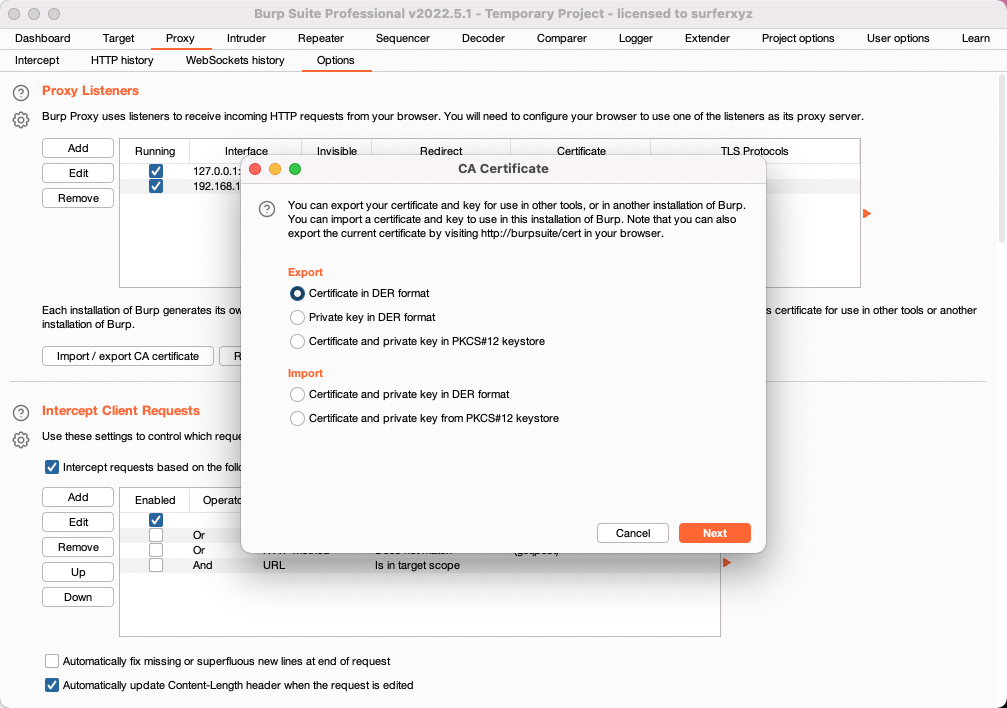Open the HTTP history sub-tab

coord(122,60)
